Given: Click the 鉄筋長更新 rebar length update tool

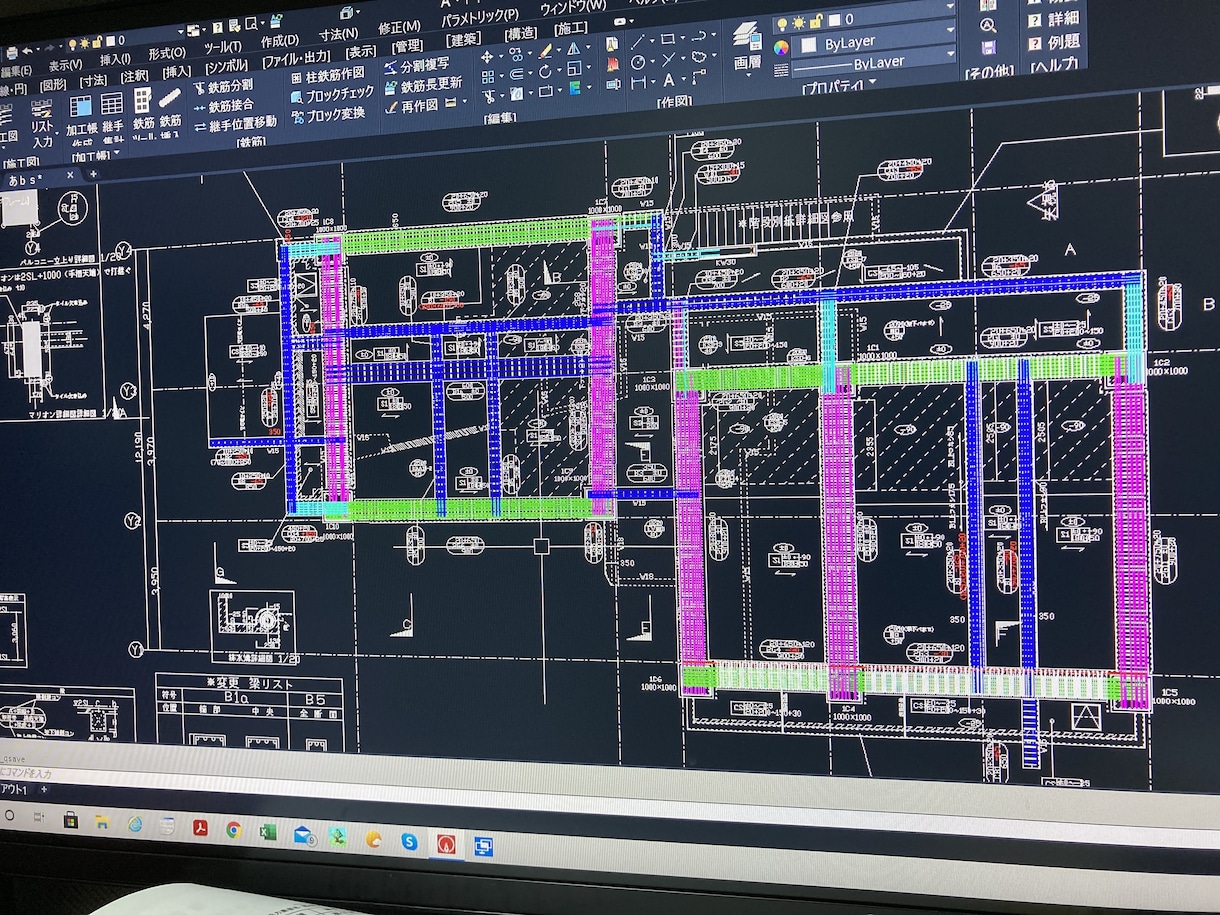Looking at the screenshot, I should coord(422,85).
